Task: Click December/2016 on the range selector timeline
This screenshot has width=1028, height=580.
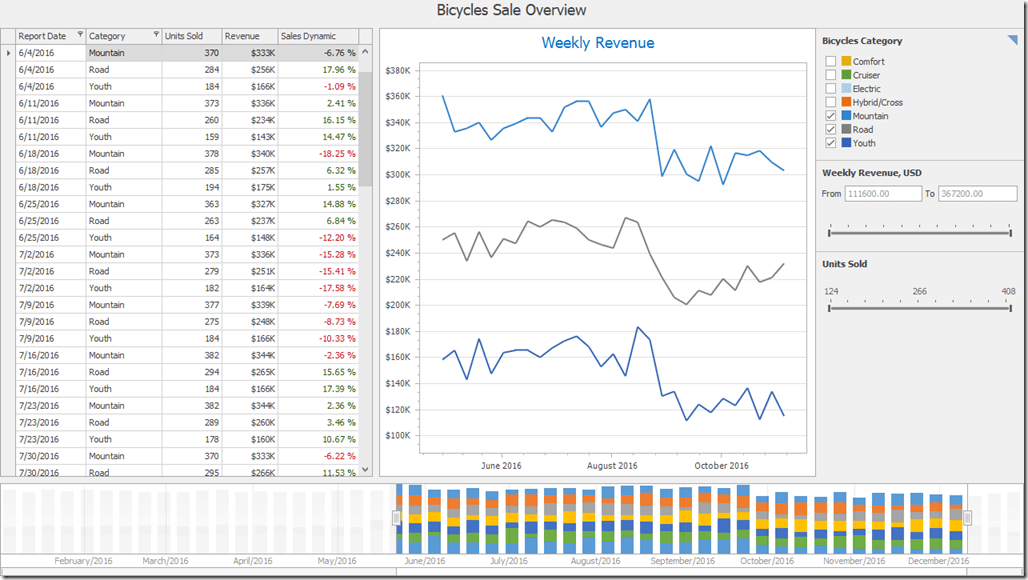Action: pyautogui.click(x=938, y=561)
